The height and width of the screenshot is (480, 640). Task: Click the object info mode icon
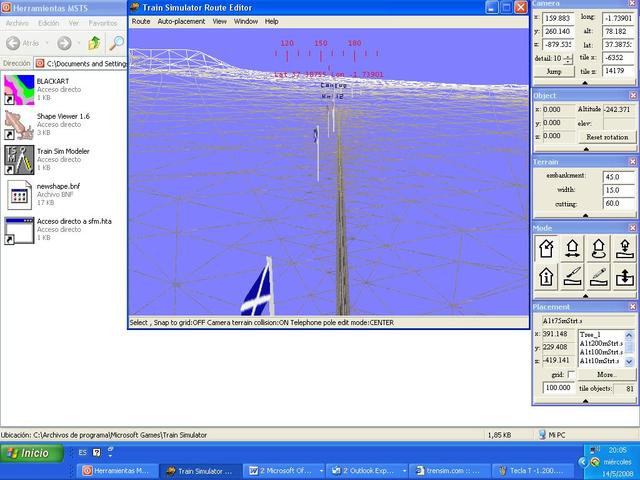[x=547, y=276]
